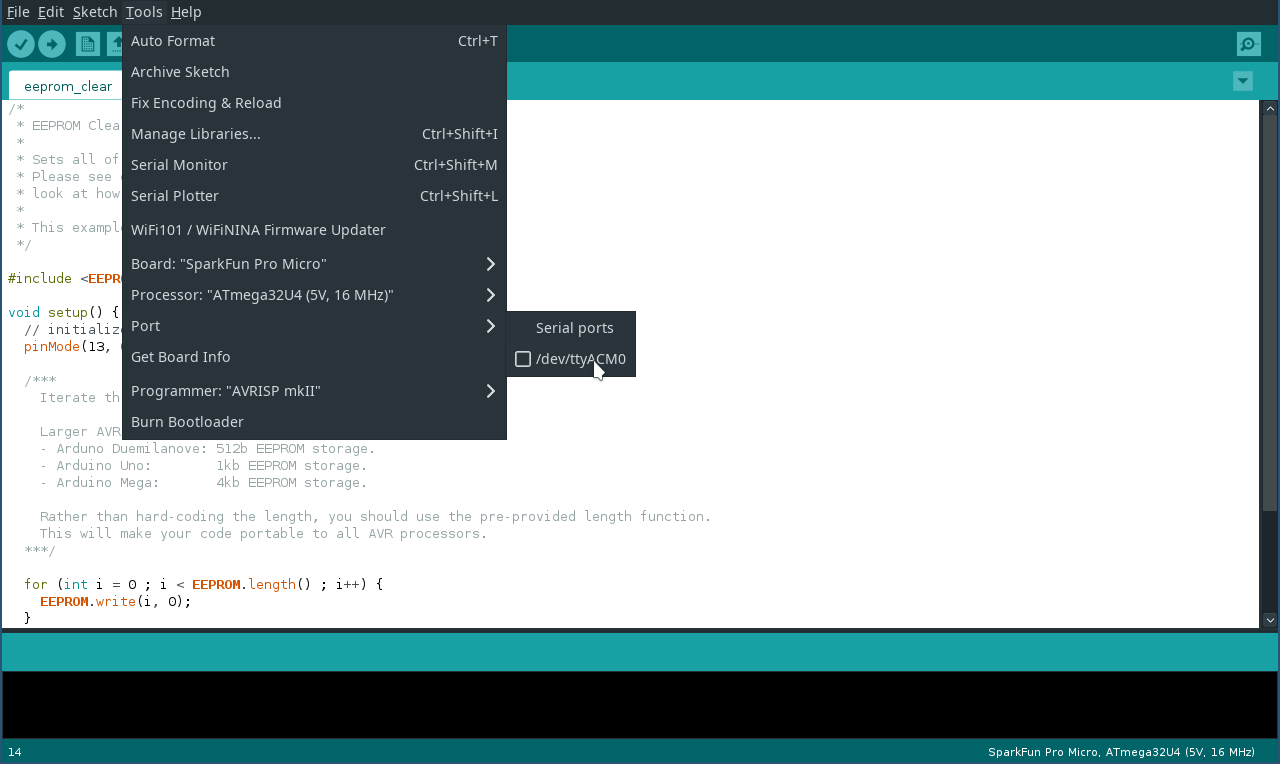Enable the /dev/ttyACM0 port checkbox
Image resolution: width=1280 pixels, height=764 pixels.
[x=523, y=359]
